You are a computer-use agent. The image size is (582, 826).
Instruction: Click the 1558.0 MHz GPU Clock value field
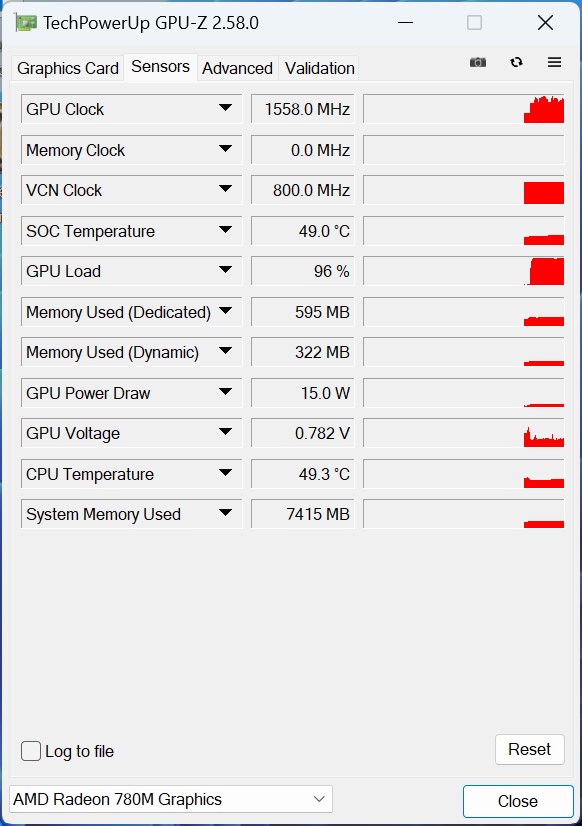pyautogui.click(x=303, y=109)
